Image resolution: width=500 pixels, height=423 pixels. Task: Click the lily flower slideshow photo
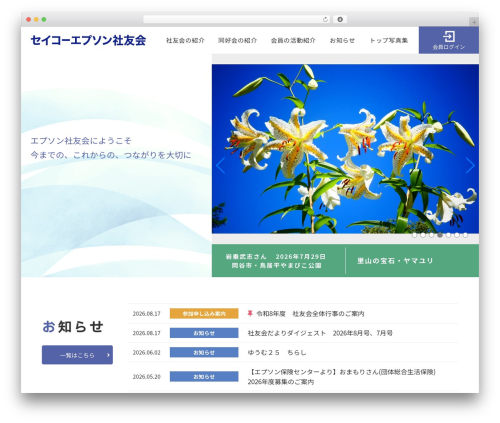pyautogui.click(x=345, y=149)
